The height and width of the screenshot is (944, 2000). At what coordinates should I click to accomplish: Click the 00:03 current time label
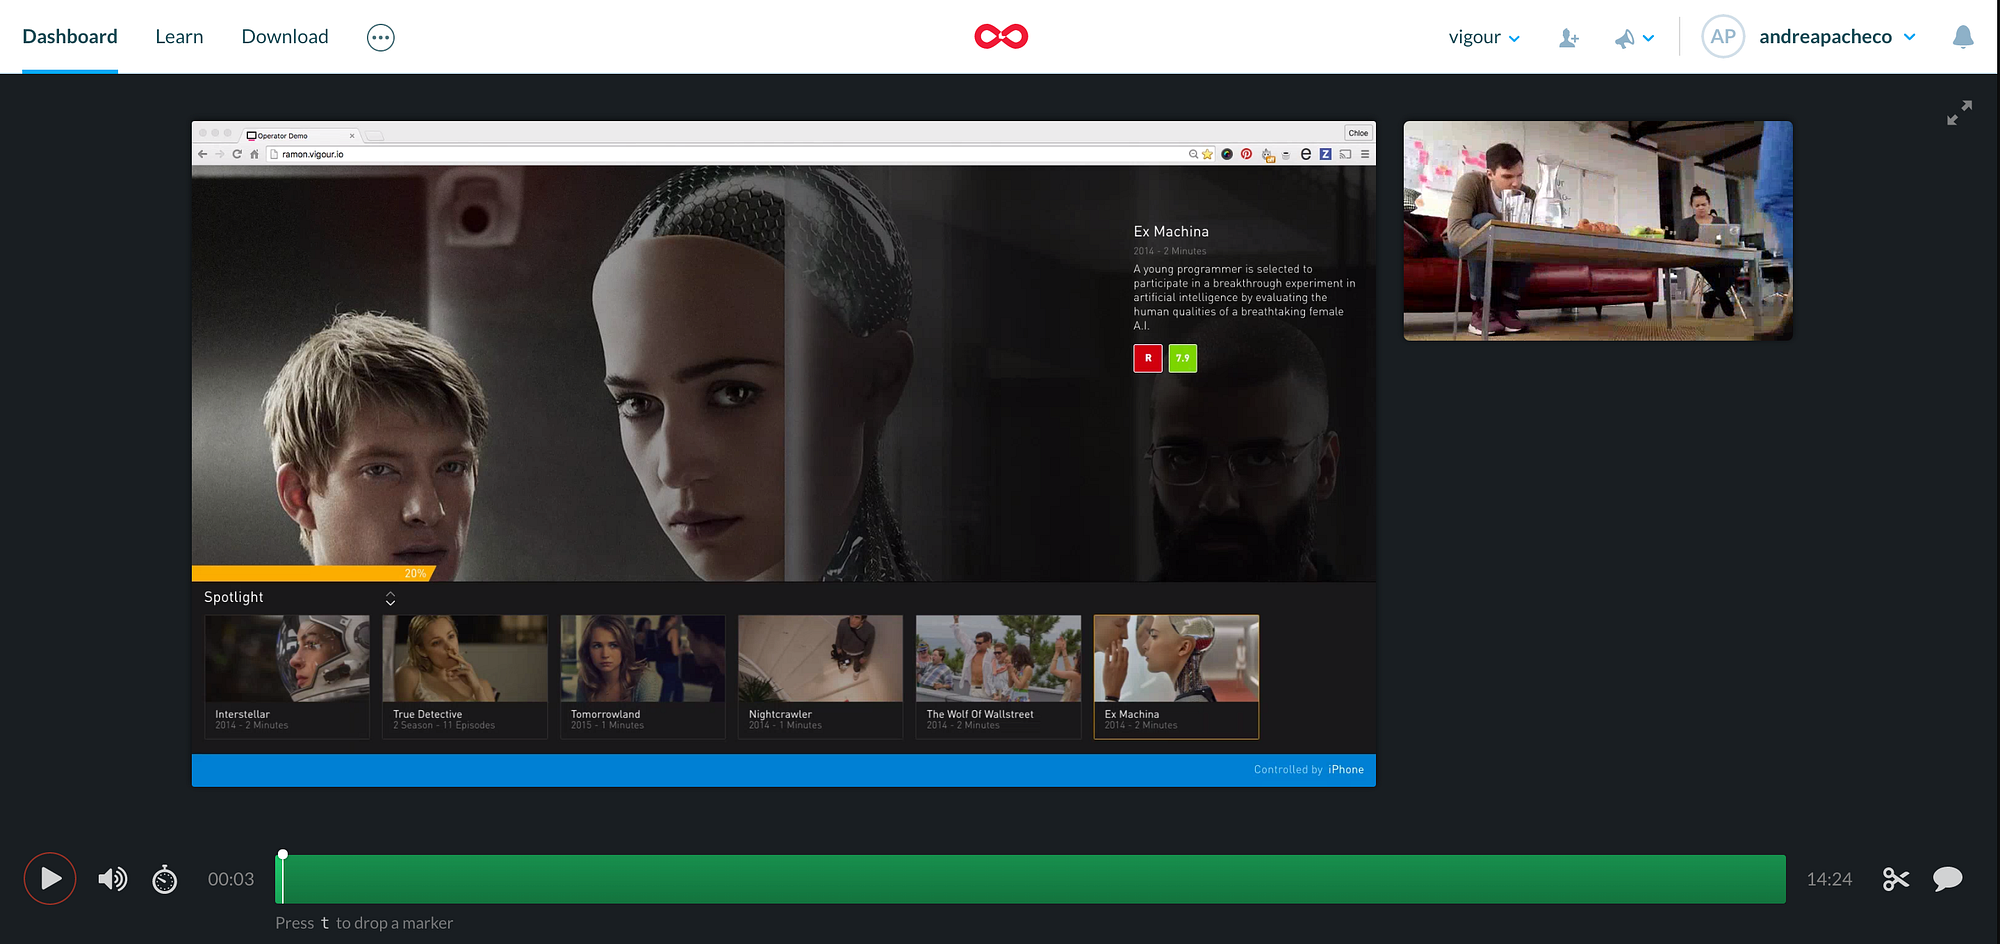[x=231, y=879]
